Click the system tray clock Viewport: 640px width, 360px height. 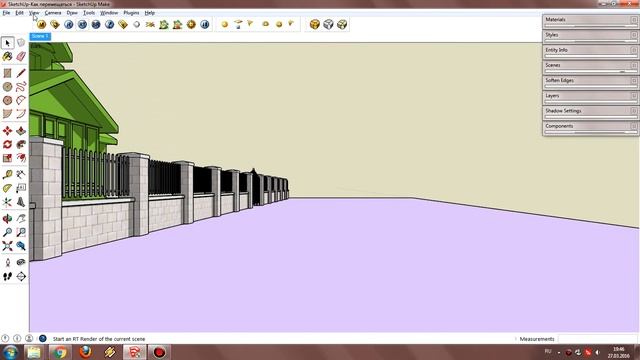618,352
